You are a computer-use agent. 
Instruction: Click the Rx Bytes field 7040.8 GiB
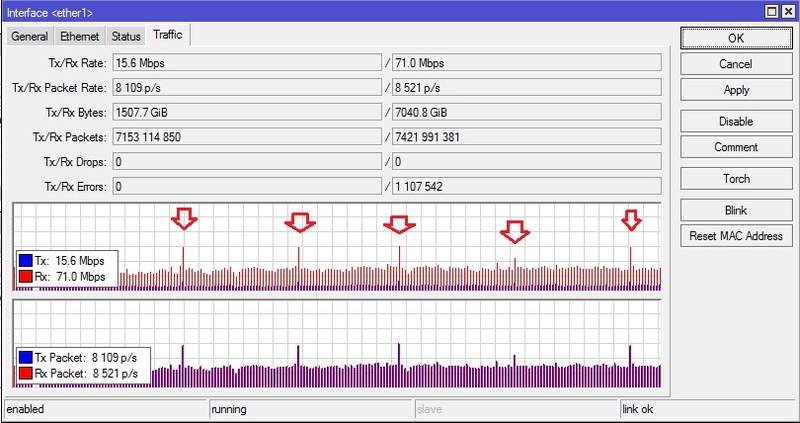[x=527, y=112]
